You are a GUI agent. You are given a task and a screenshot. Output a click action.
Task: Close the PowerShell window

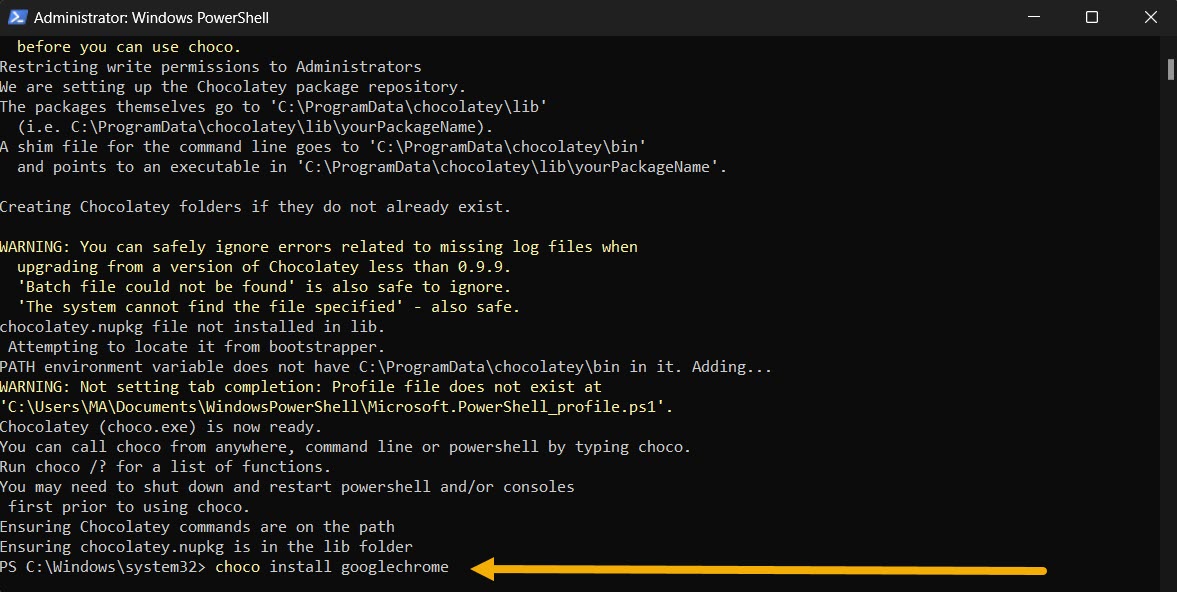click(x=1150, y=17)
